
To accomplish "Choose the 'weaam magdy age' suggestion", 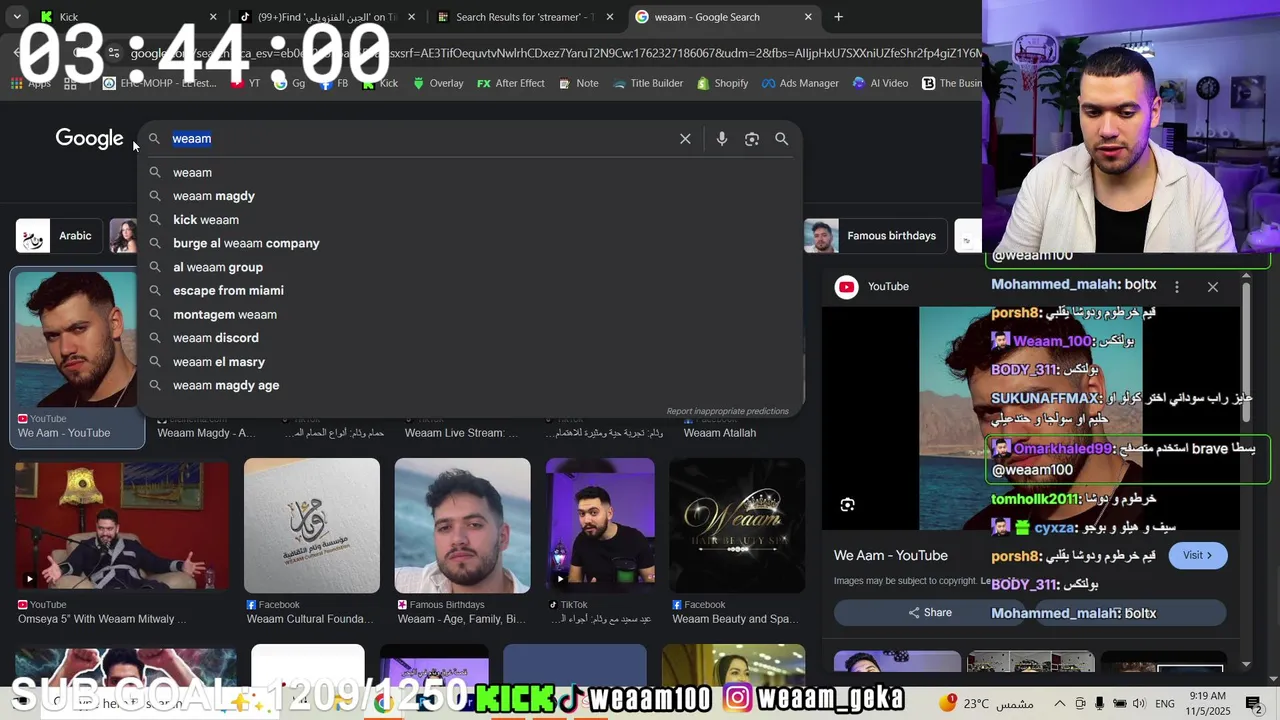I will (470, 385).
